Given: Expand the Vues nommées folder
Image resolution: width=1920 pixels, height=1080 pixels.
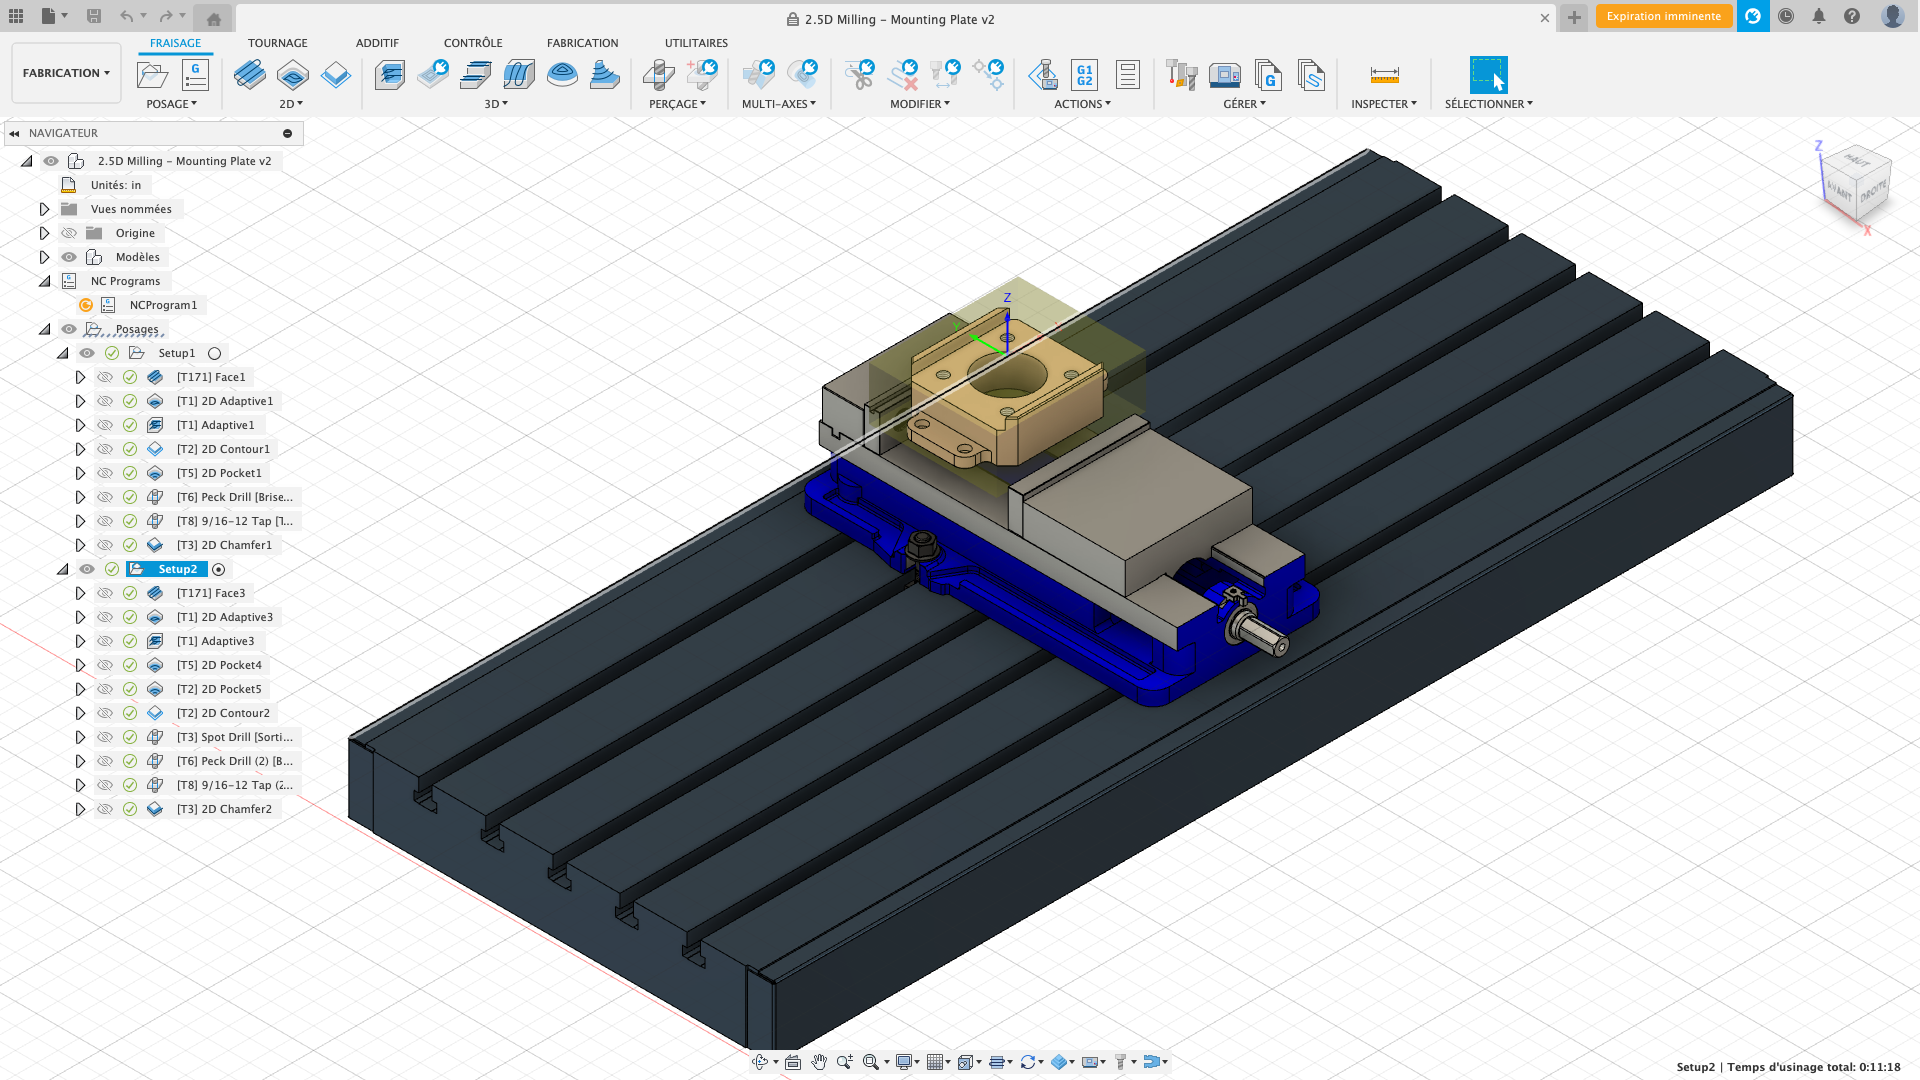Looking at the screenshot, I should 44,208.
